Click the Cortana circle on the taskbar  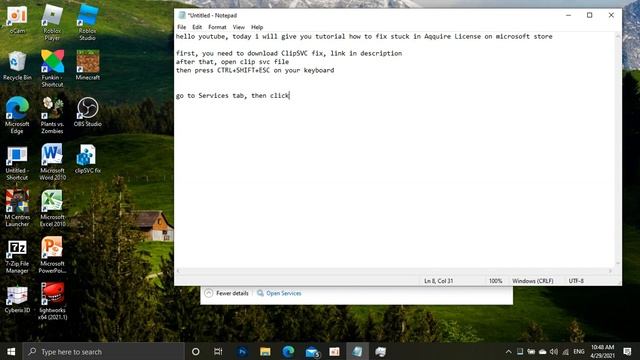pyautogui.click(x=196, y=351)
